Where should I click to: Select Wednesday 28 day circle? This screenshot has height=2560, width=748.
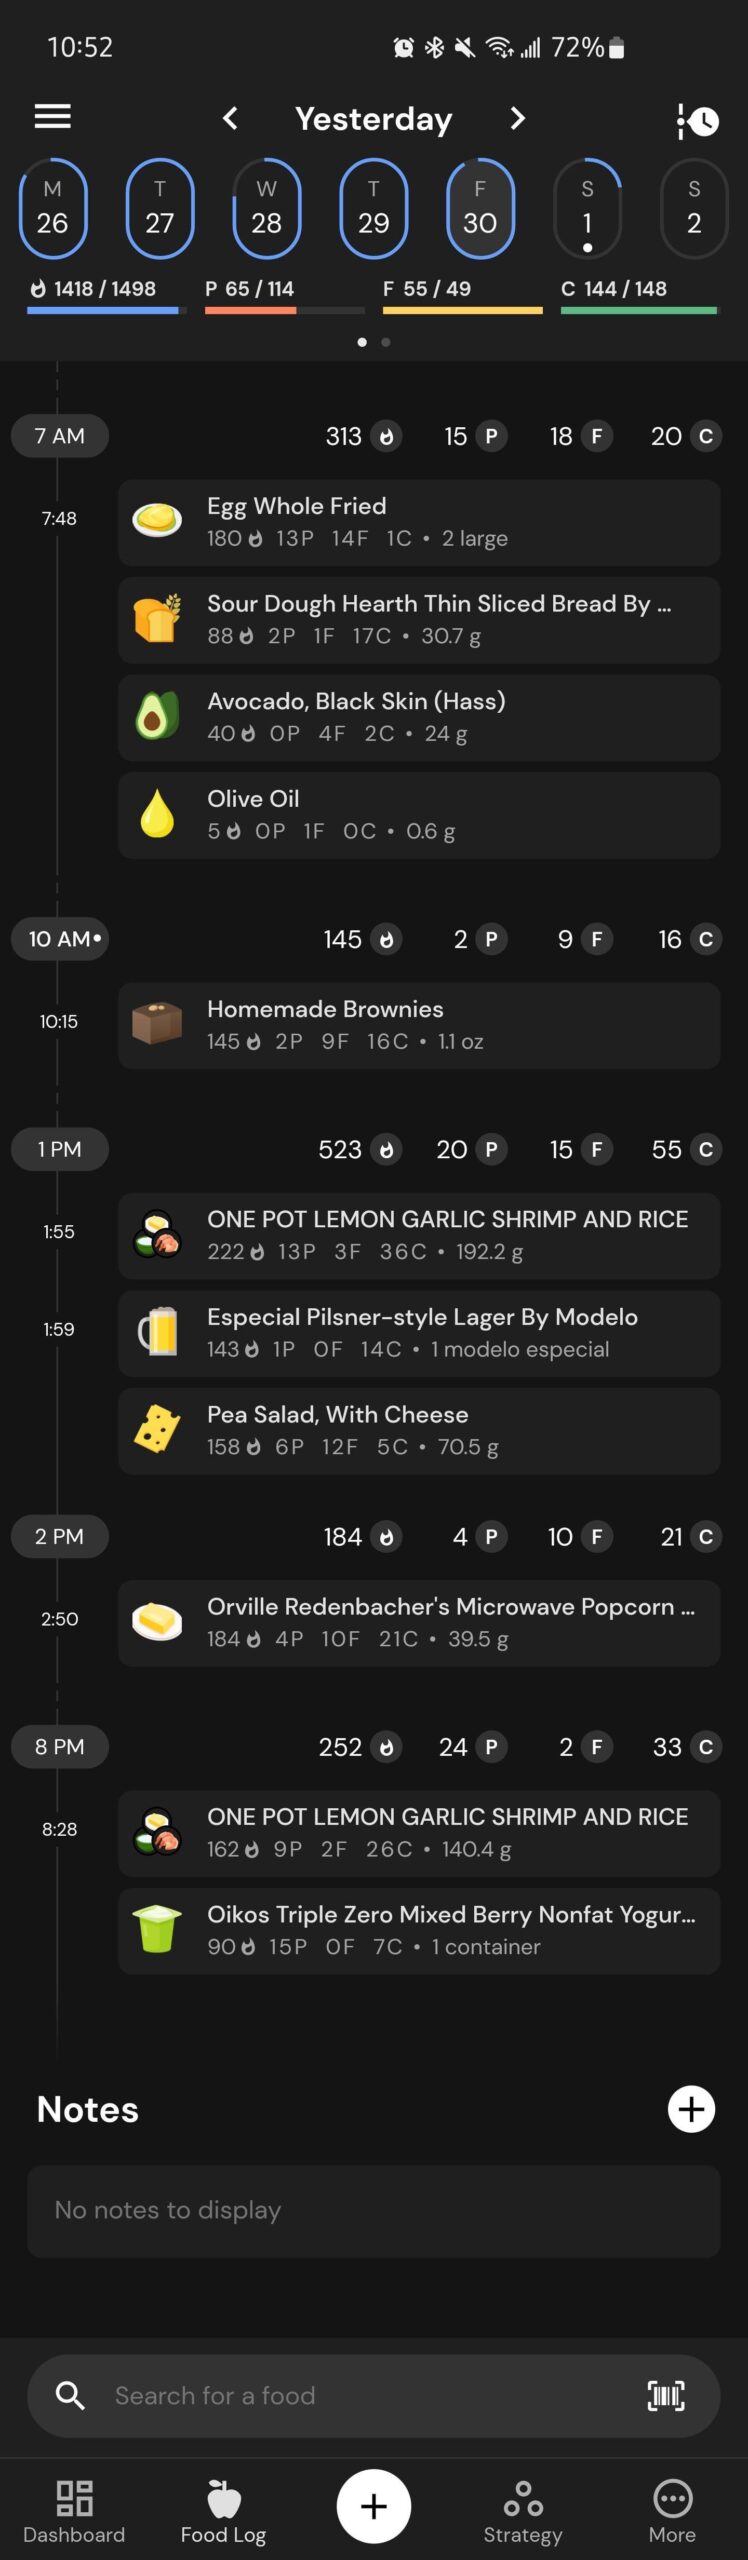(267, 208)
